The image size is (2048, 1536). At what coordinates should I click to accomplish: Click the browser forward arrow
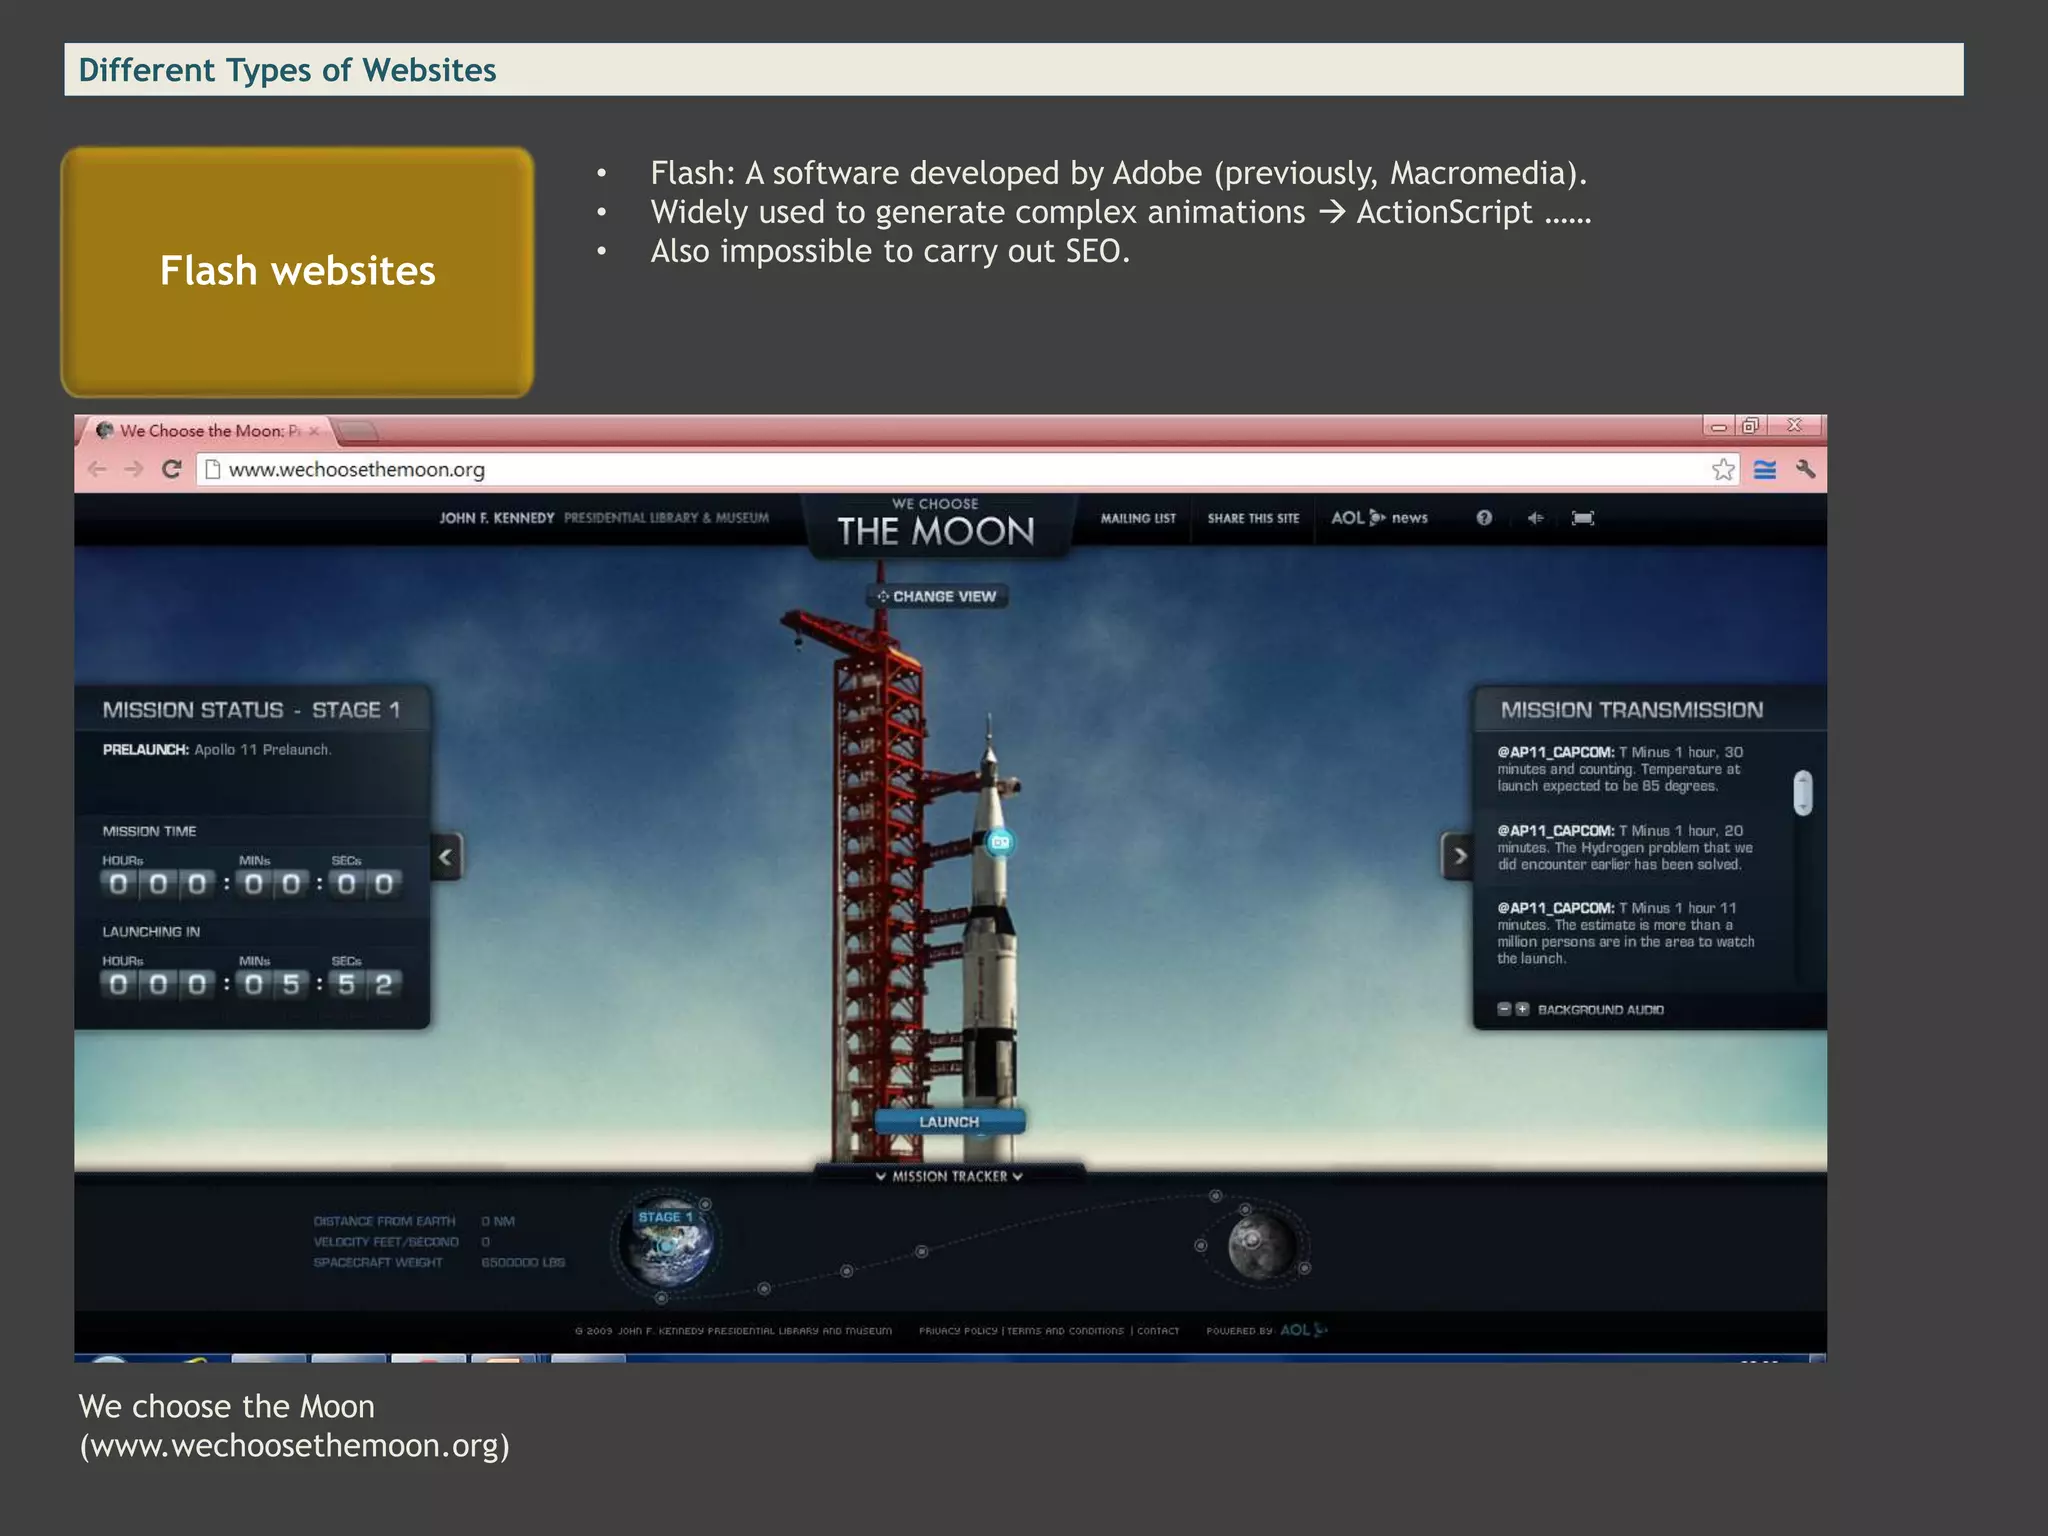pos(134,469)
